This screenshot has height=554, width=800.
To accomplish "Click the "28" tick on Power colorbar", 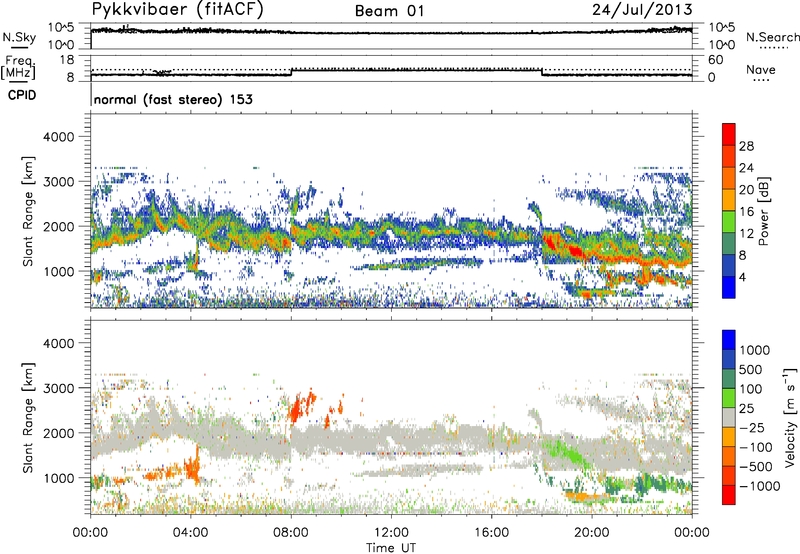I will [746, 146].
